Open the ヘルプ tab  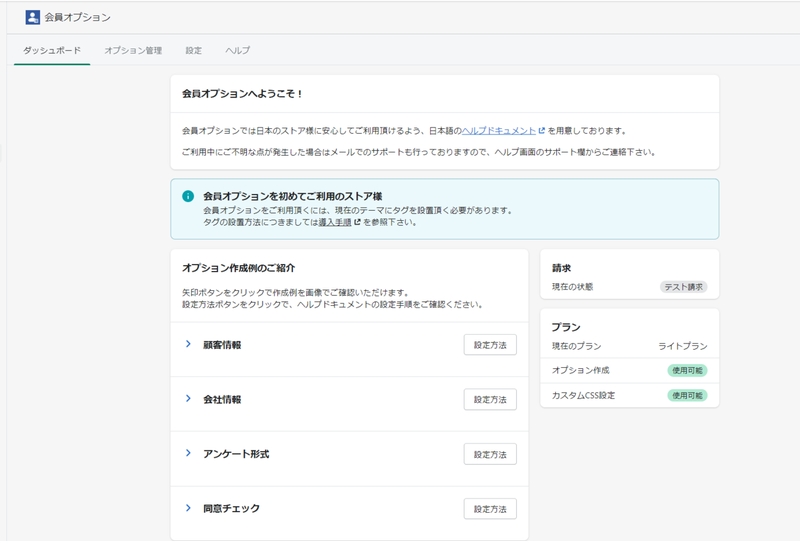point(238,51)
